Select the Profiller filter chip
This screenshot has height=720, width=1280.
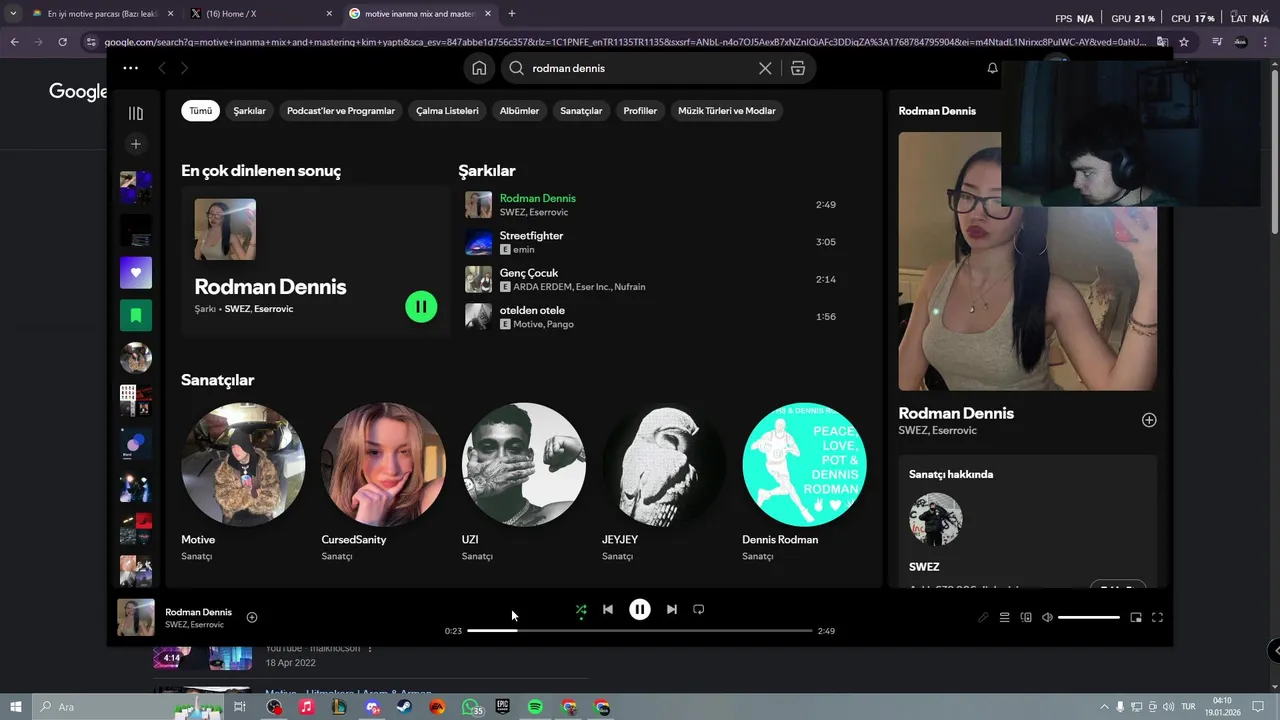[x=640, y=111]
